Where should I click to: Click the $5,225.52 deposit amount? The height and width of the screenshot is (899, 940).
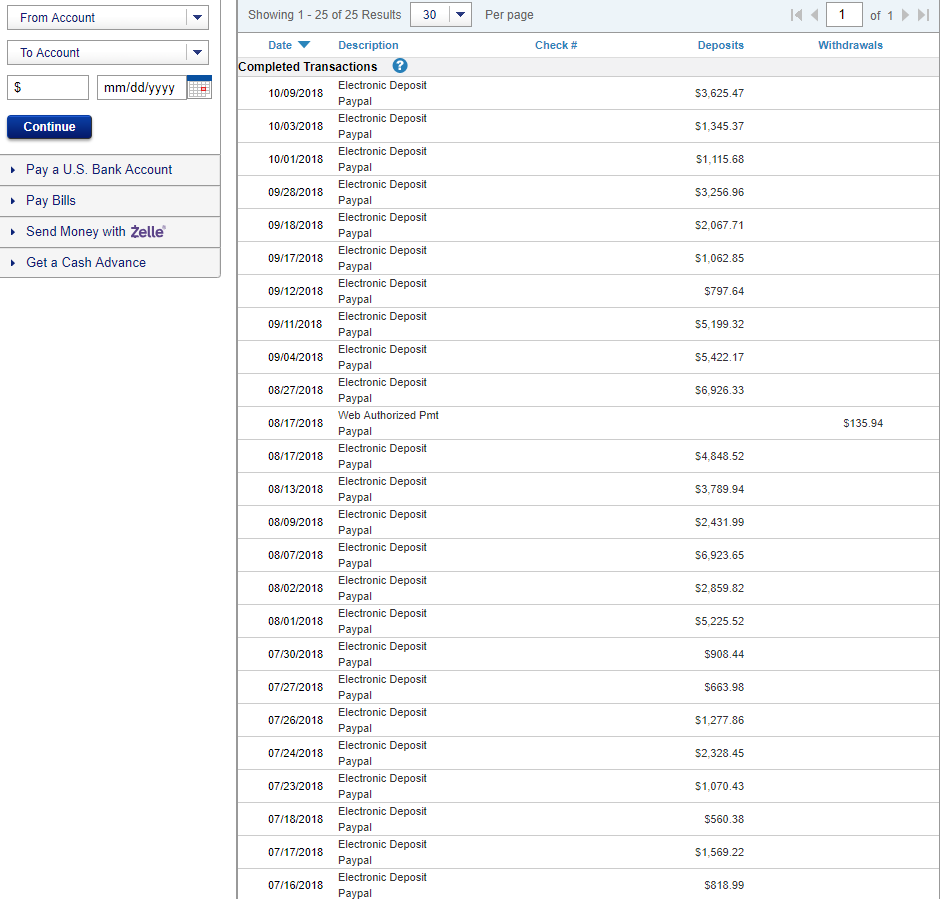719,620
